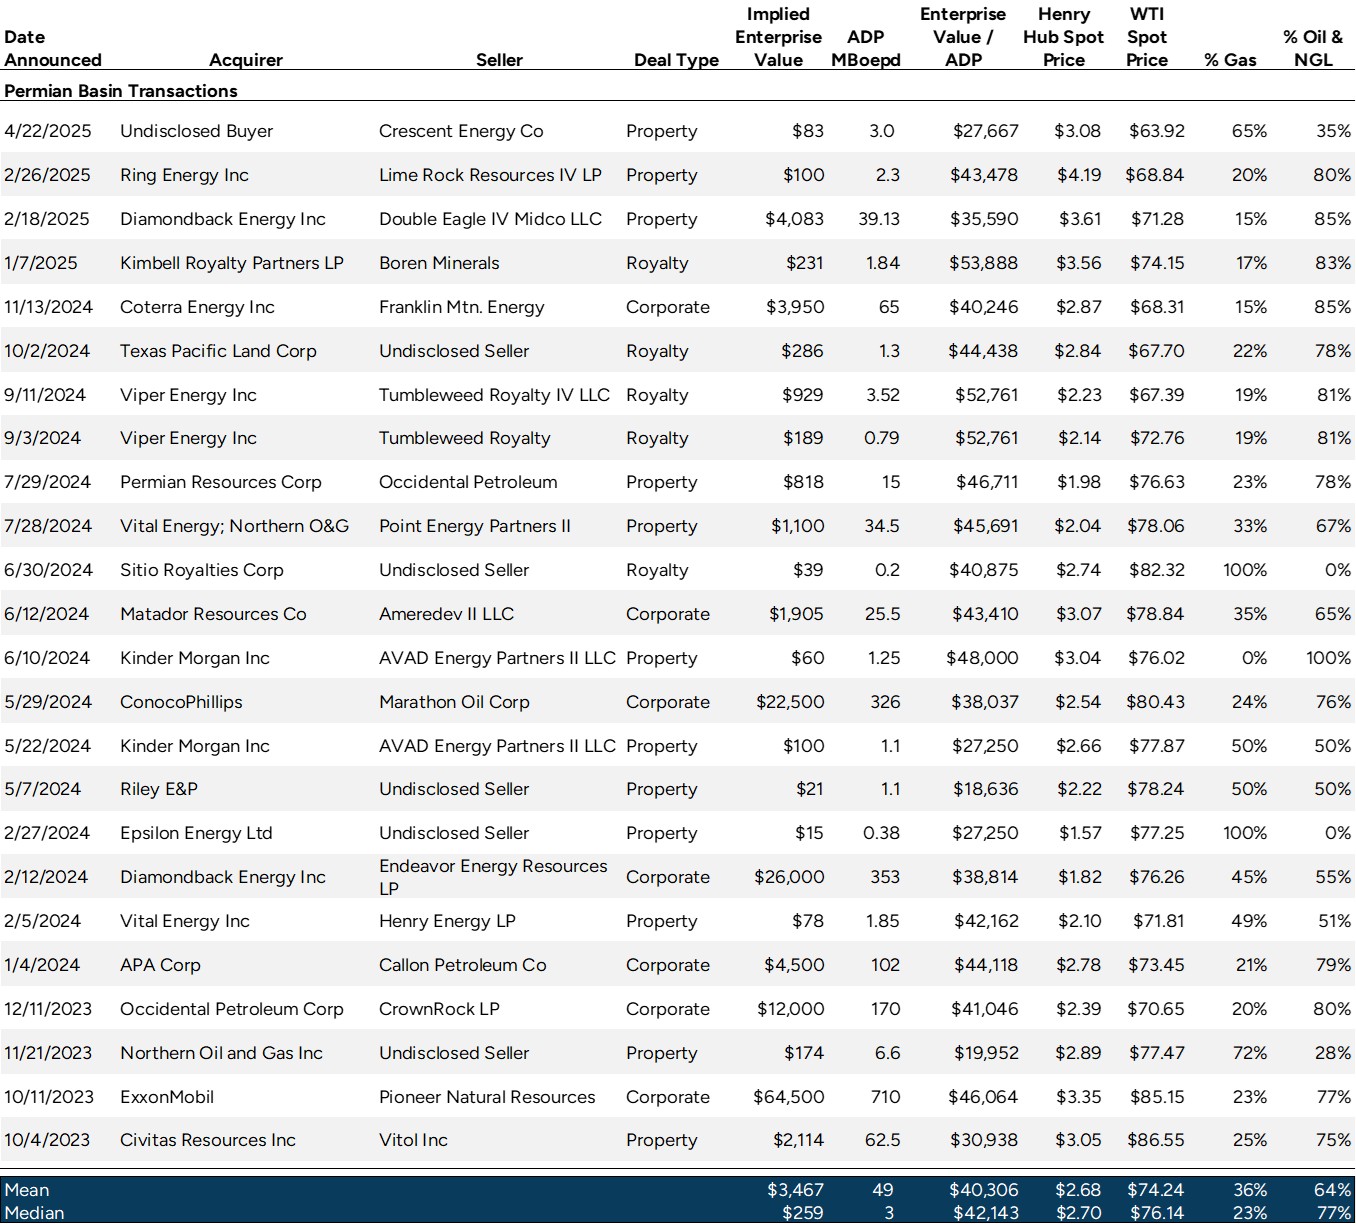Viewport: 1356px width, 1224px height.
Task: Click the '$4,083' enterprise value cell
Action: point(795,219)
